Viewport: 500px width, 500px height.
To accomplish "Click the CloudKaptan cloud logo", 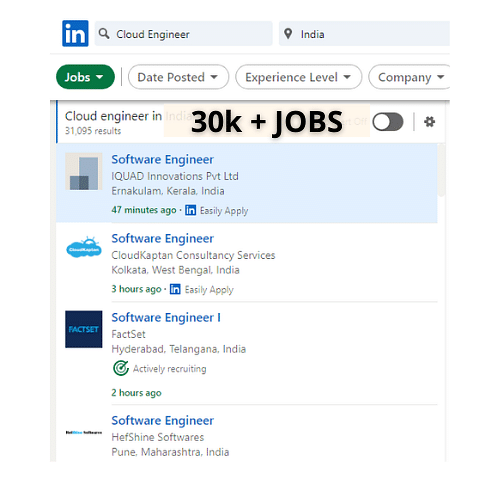I will (x=84, y=248).
